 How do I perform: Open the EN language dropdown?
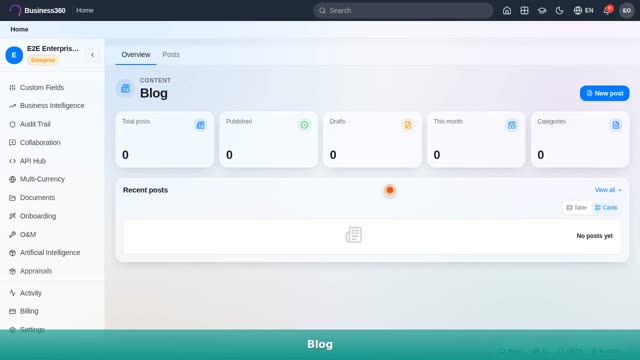point(584,11)
